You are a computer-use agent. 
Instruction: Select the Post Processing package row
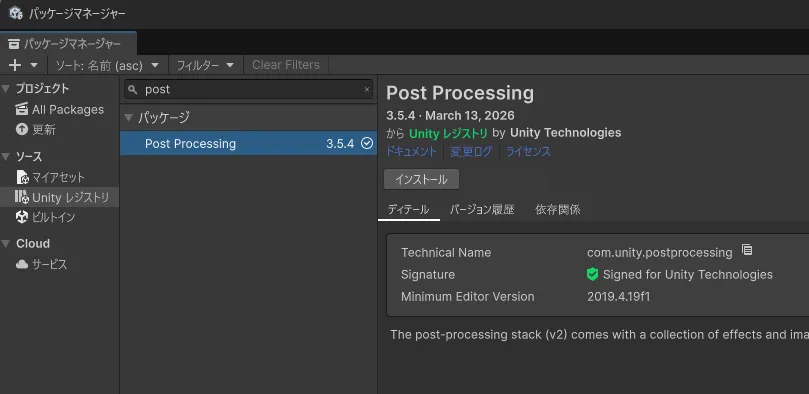tap(248, 143)
